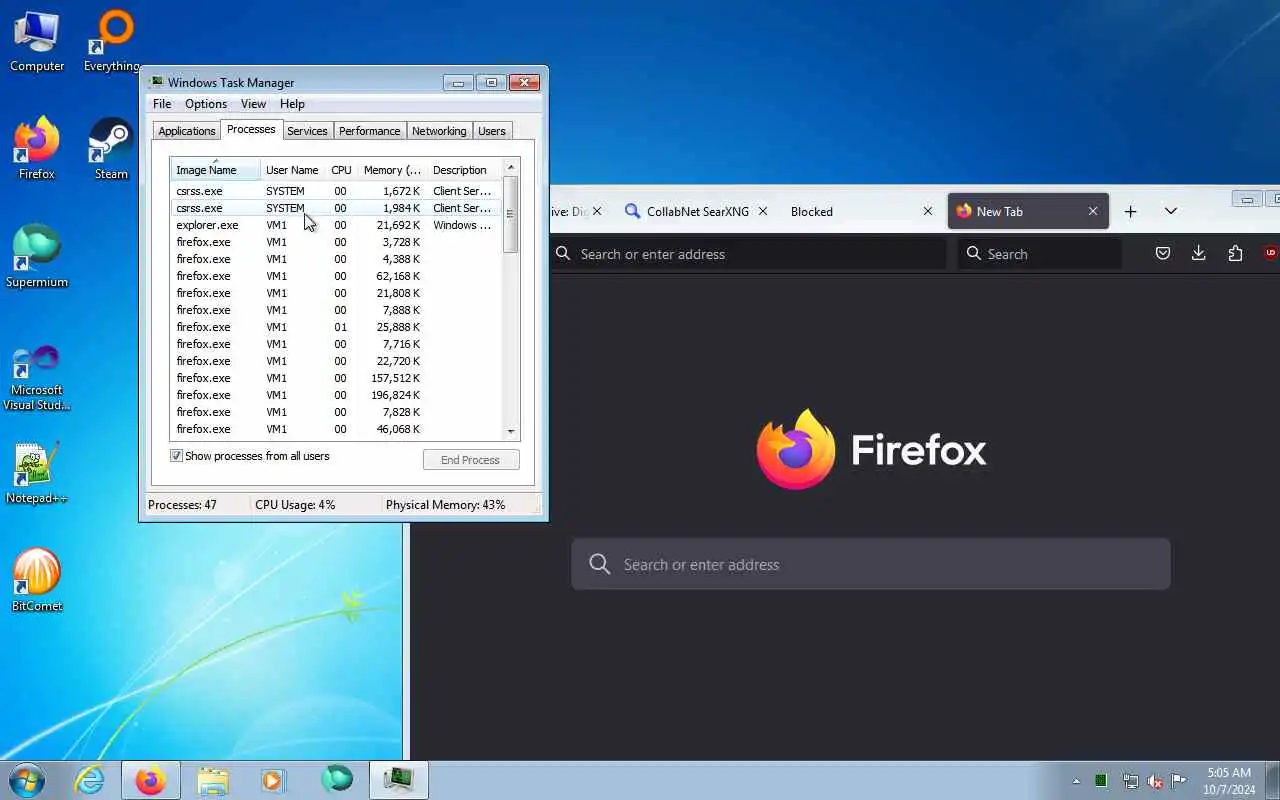Image resolution: width=1280 pixels, height=800 pixels.
Task: Switch to the Networking tab
Action: 439,131
